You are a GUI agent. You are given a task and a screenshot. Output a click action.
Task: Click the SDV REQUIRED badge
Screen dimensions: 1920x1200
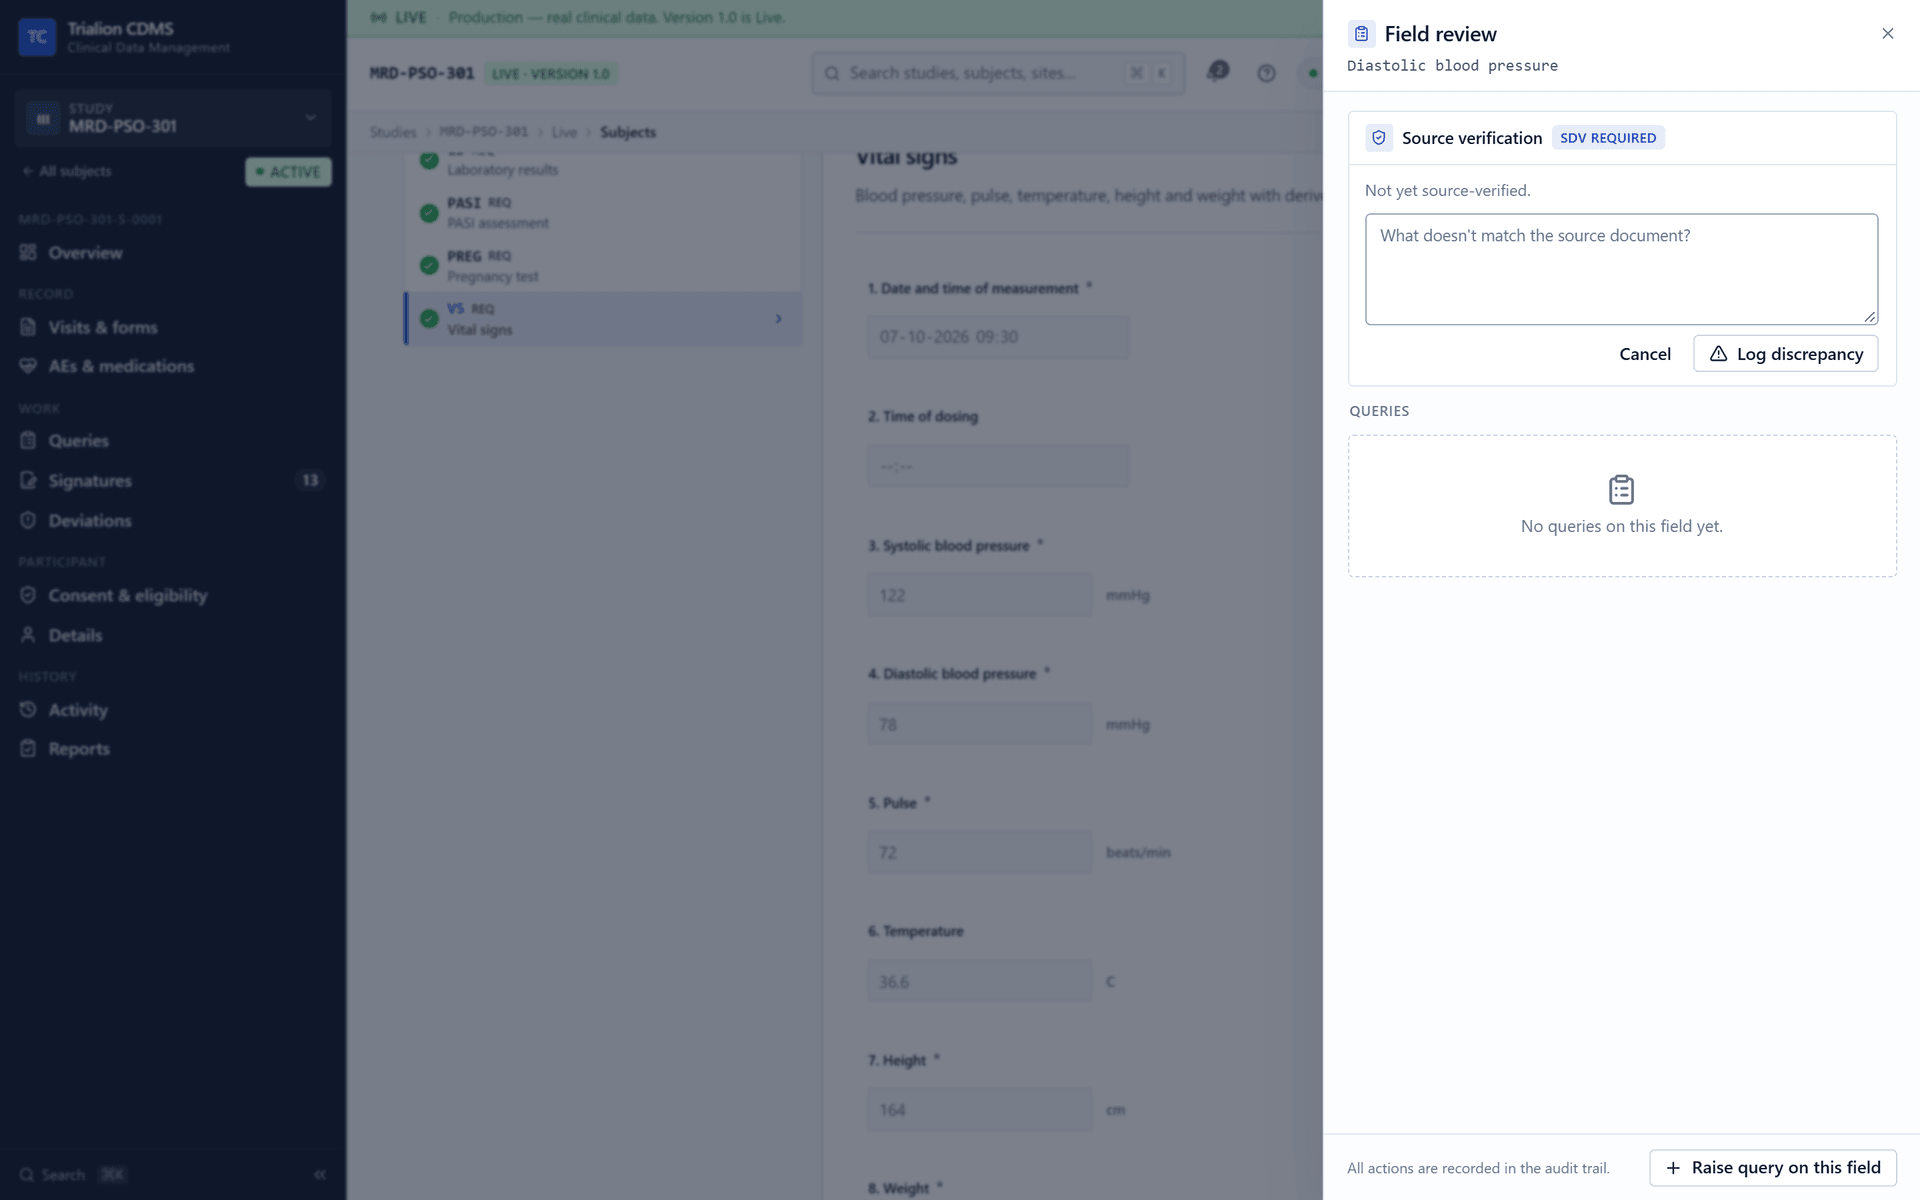tap(1608, 138)
